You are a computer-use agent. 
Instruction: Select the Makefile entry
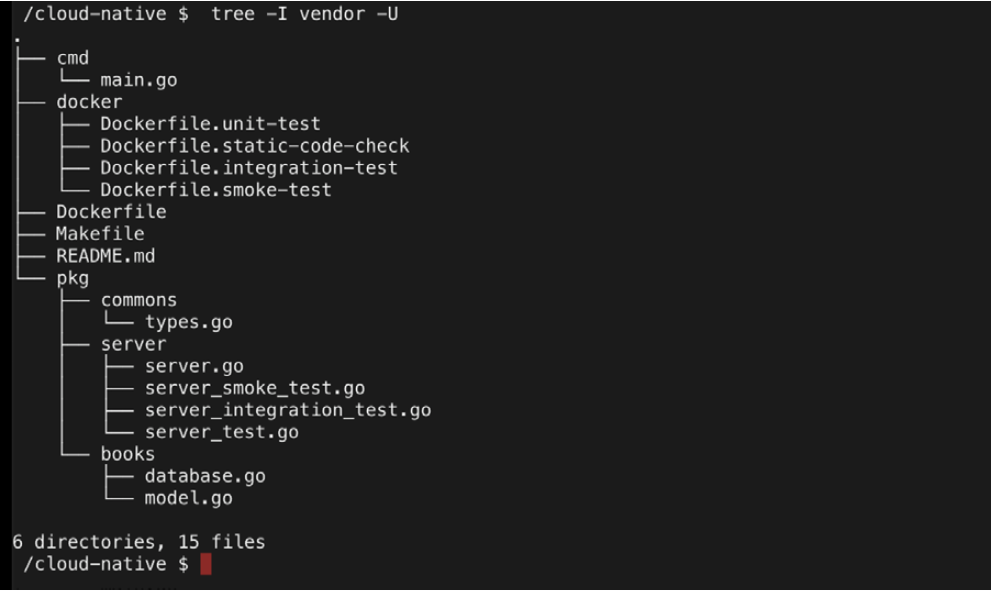click(x=100, y=234)
